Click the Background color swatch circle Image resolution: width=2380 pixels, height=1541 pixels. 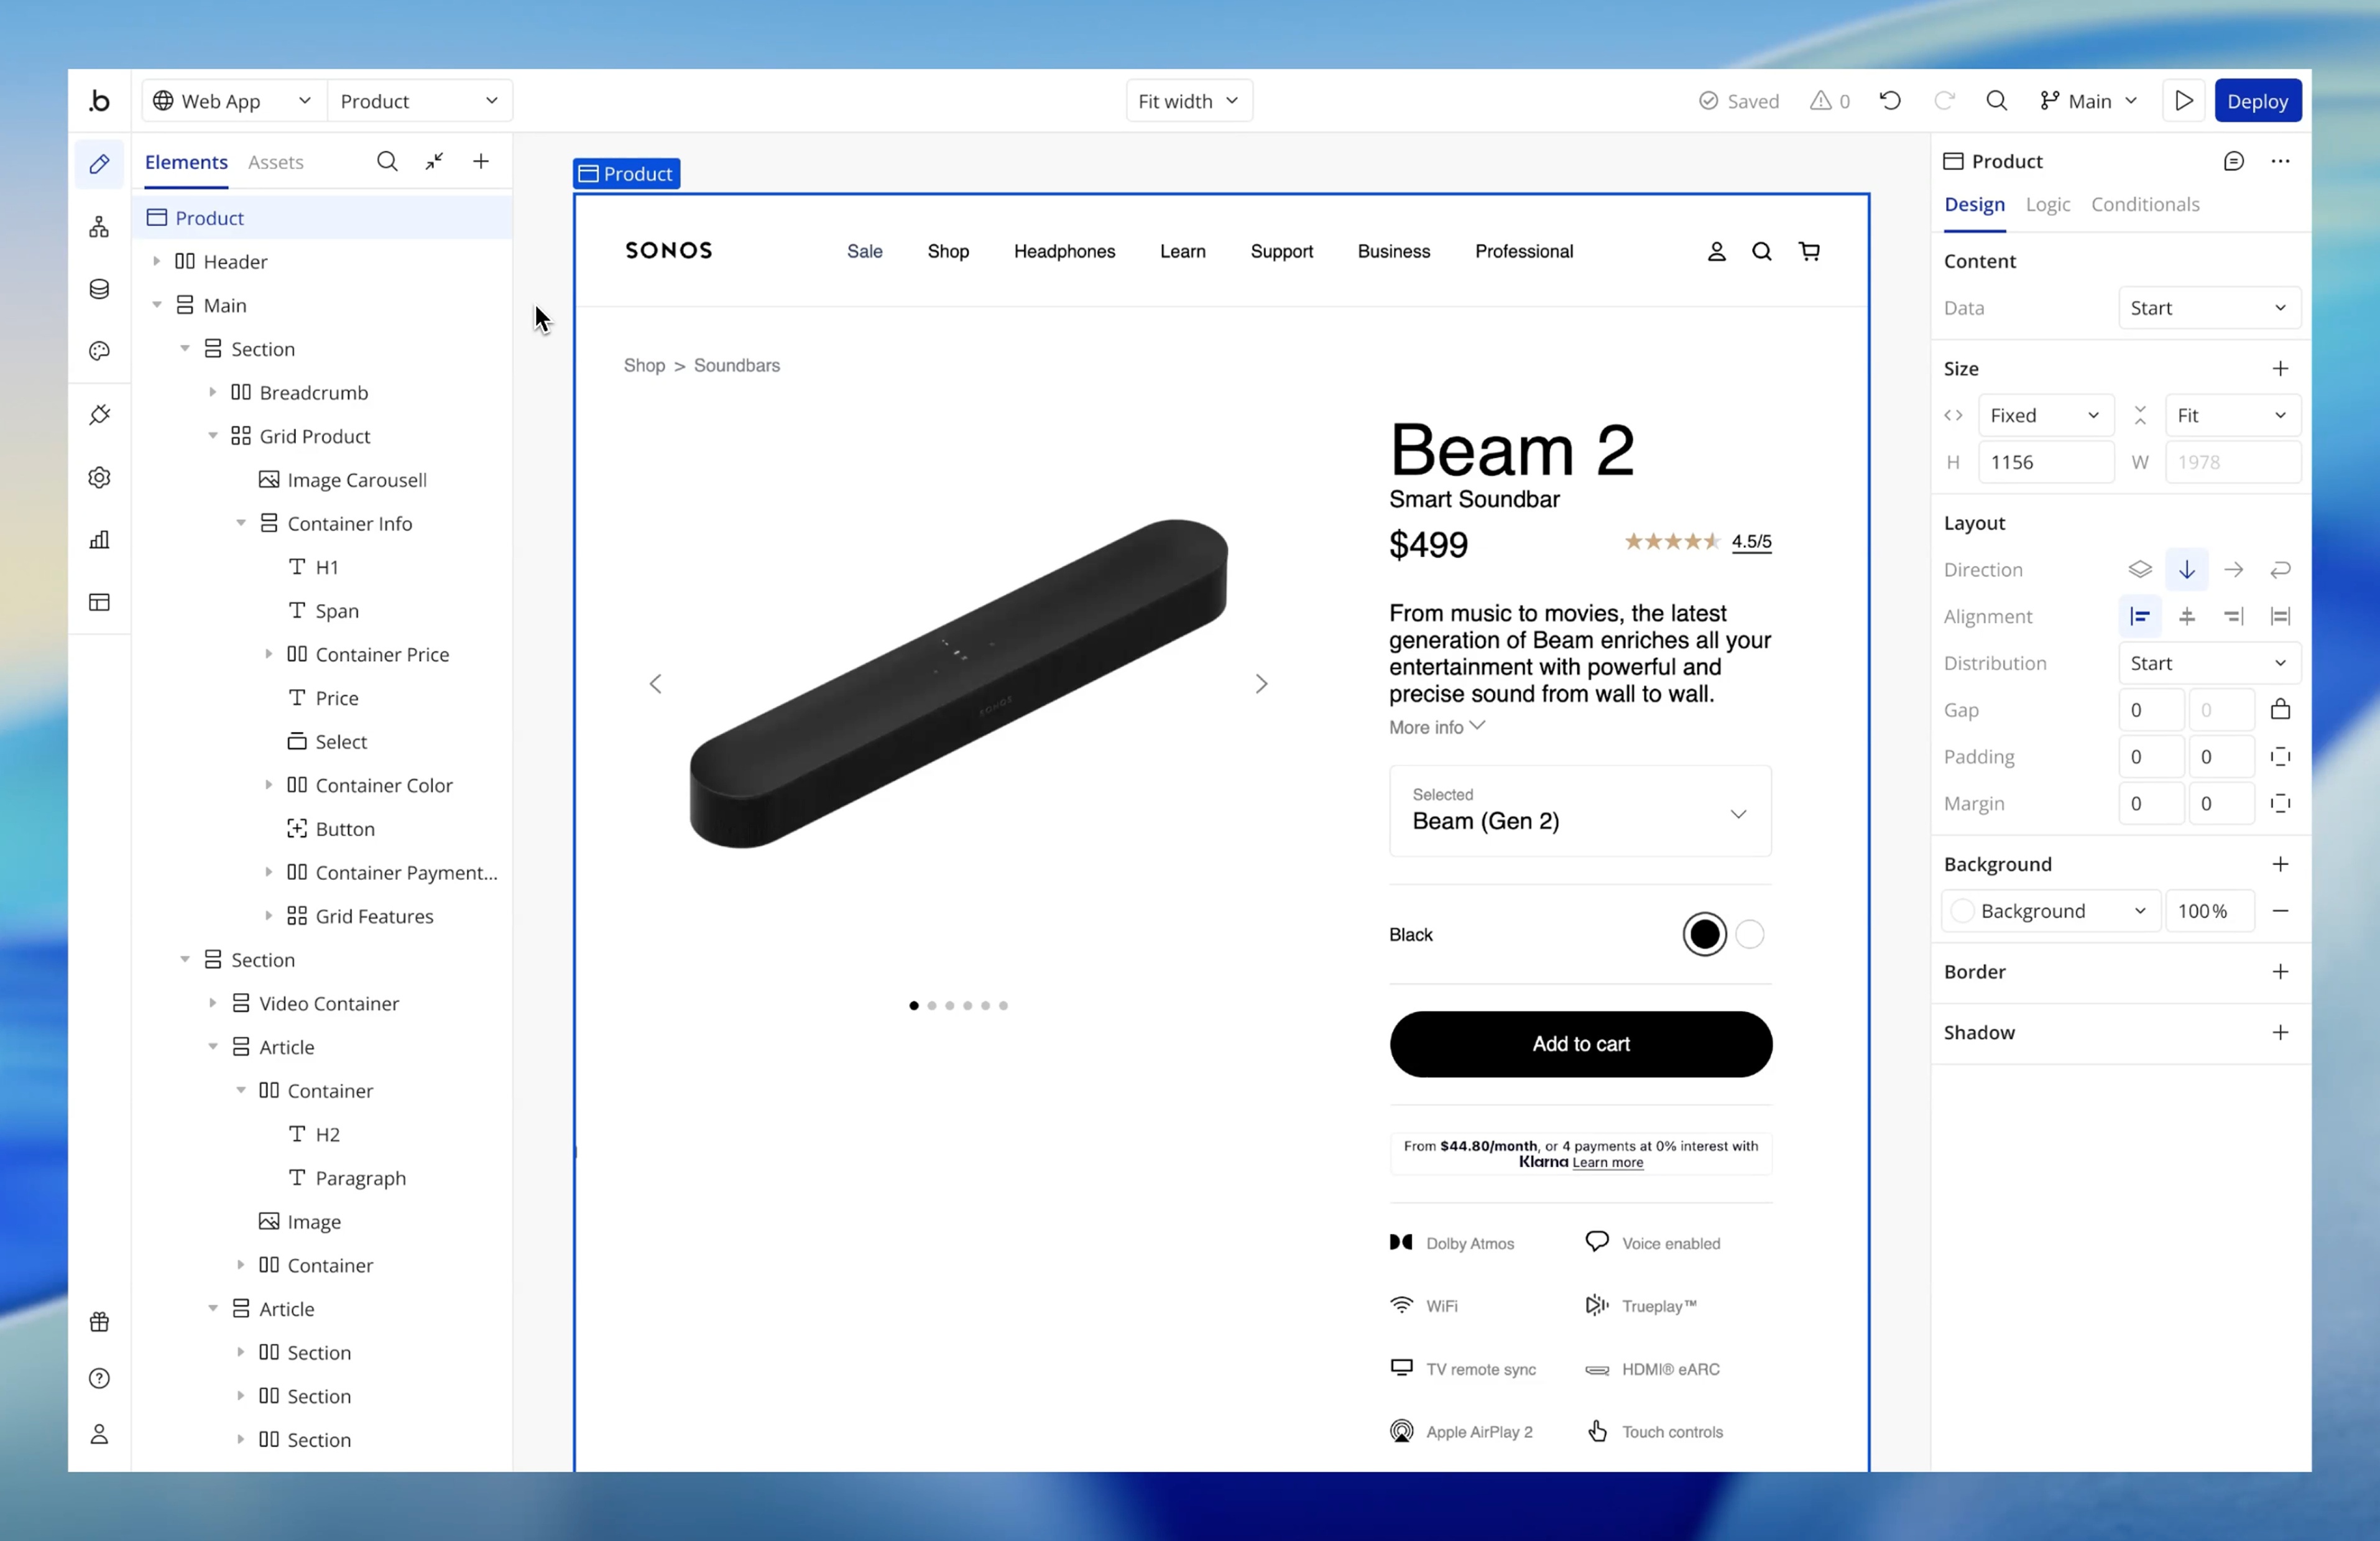point(1962,911)
